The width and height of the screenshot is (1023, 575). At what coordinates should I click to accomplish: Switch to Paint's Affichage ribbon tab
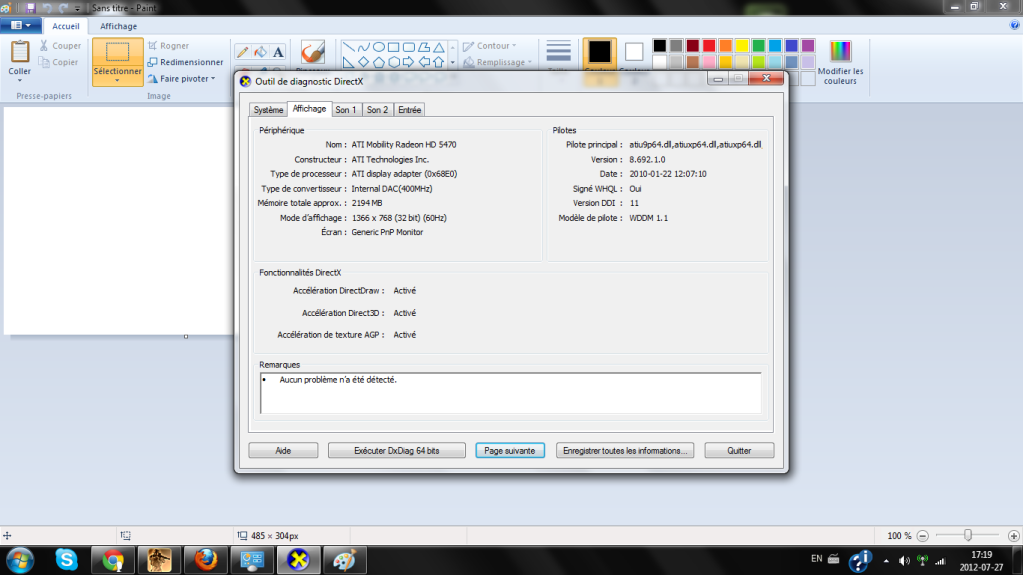[119, 27]
